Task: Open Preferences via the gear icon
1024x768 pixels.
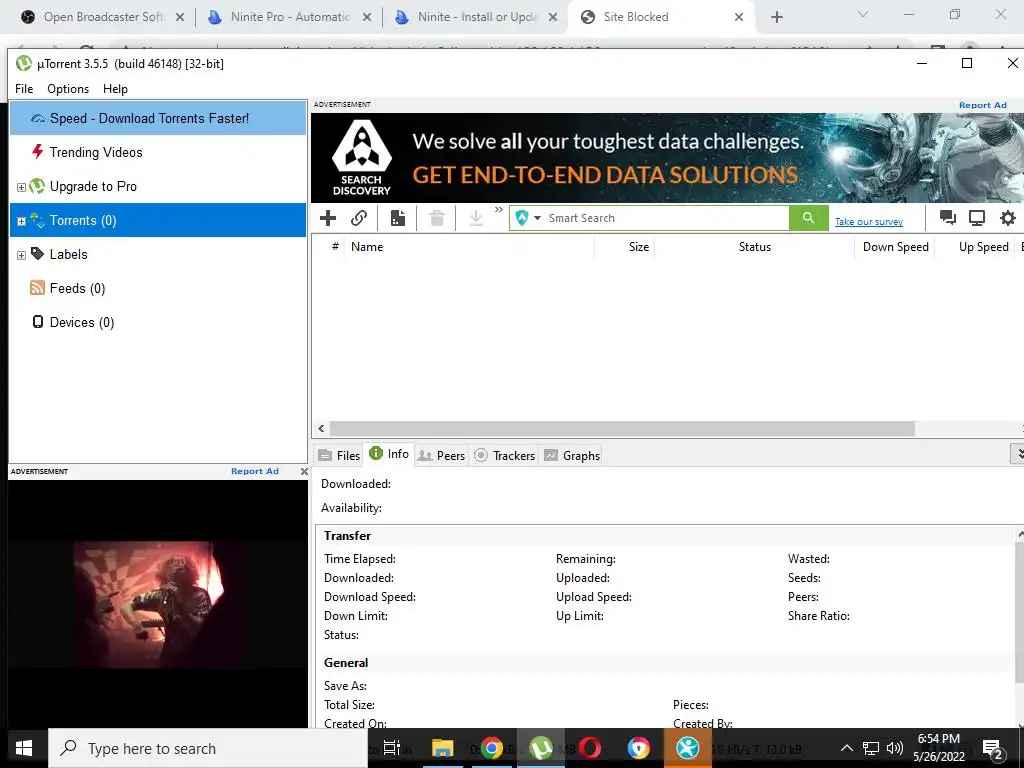Action: [1008, 218]
